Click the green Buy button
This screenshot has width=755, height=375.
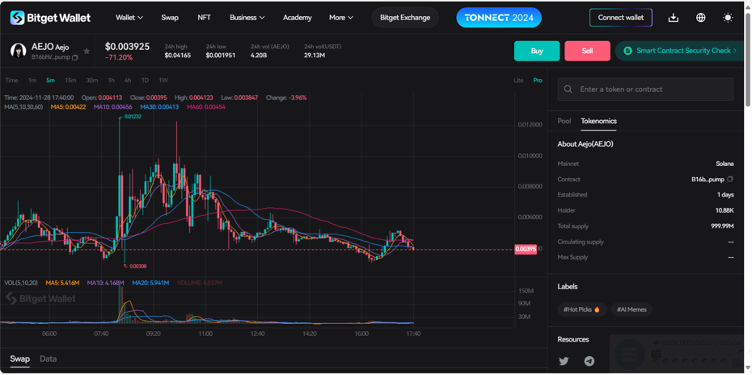tap(537, 51)
